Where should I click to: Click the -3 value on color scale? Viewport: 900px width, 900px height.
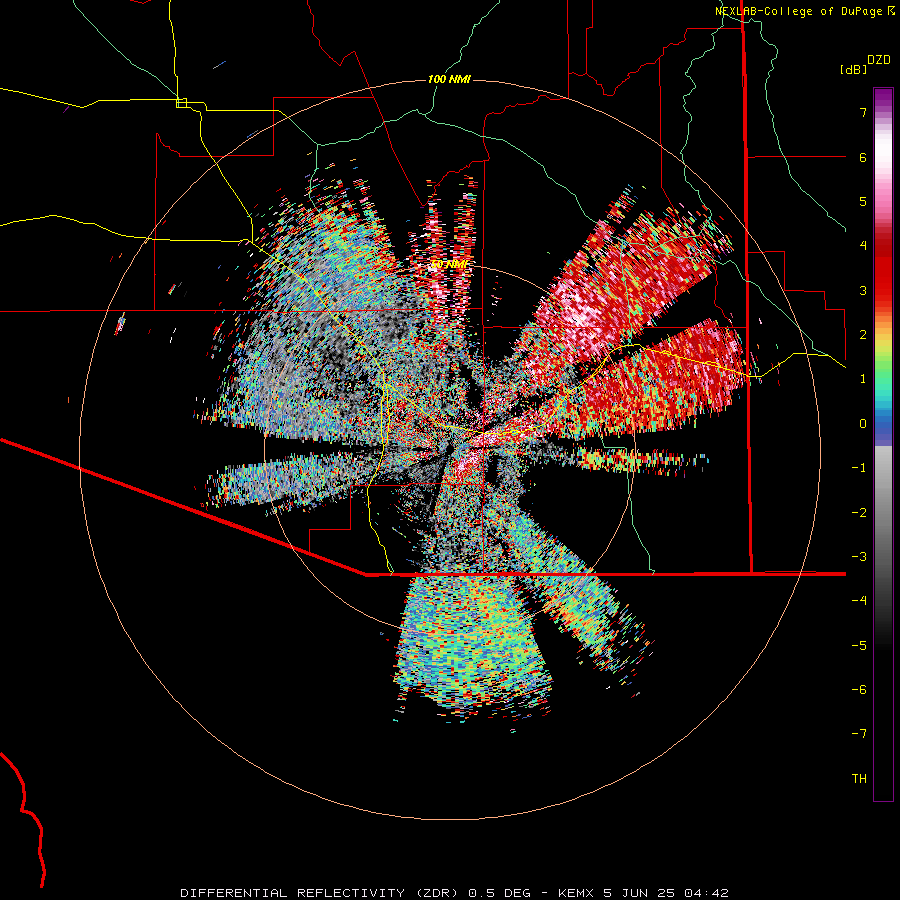[859, 557]
